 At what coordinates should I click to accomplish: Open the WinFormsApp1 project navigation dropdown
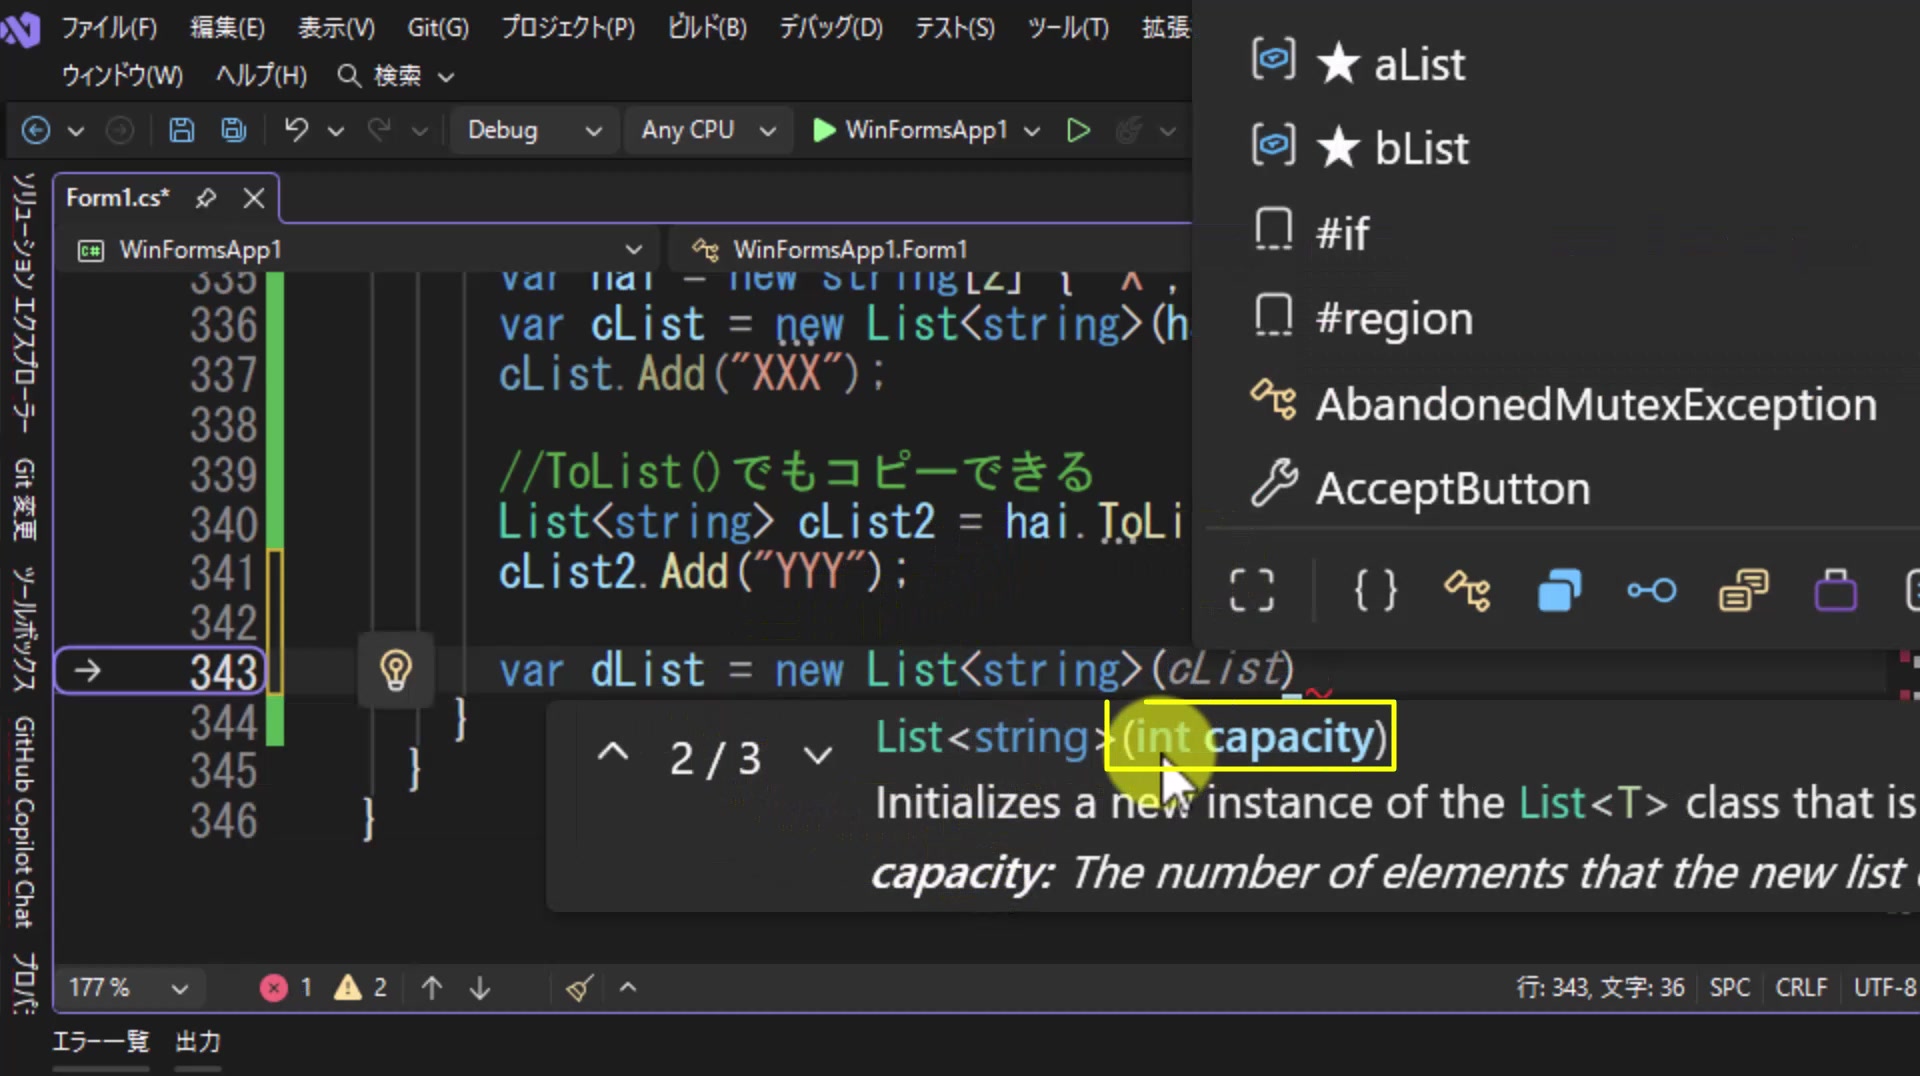coord(359,249)
